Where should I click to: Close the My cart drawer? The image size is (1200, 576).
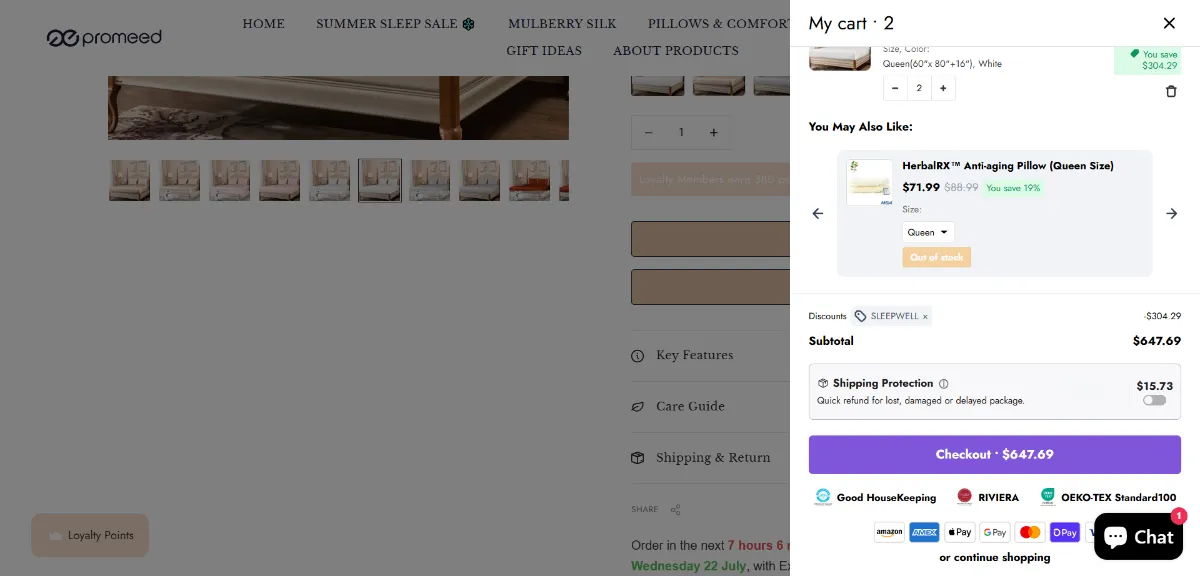1169,23
